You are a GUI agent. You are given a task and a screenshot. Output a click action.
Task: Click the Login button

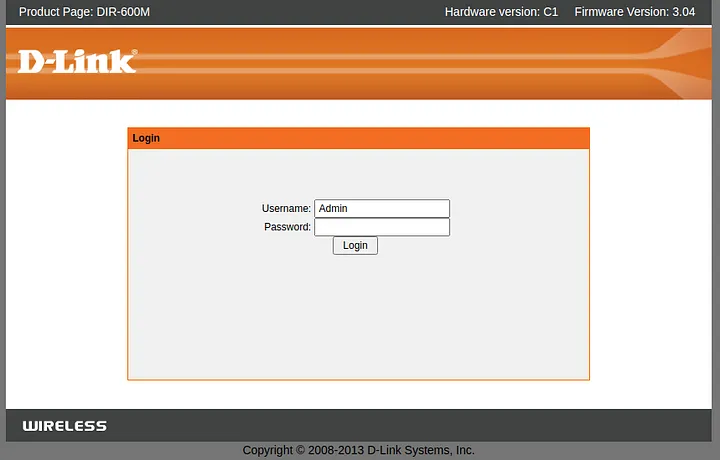(x=355, y=246)
